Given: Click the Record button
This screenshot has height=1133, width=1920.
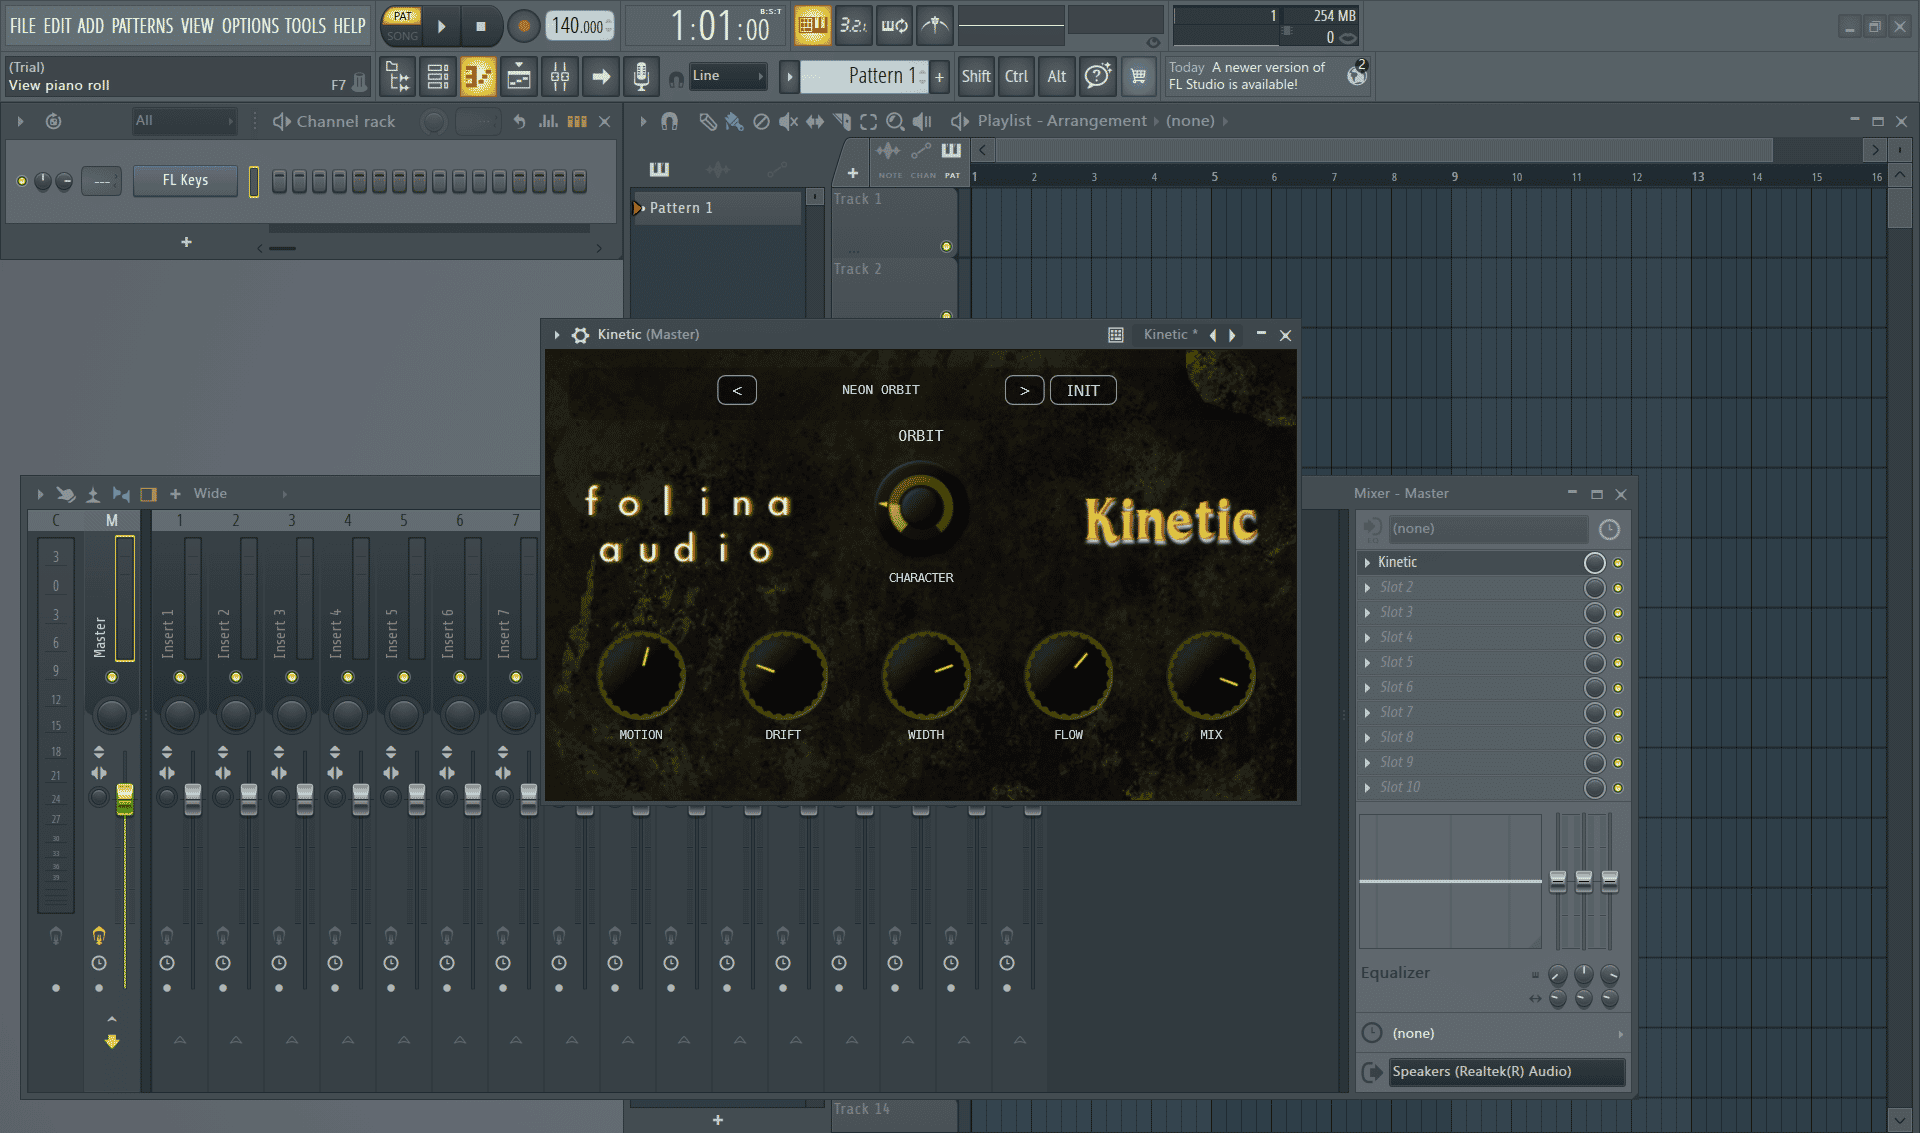Looking at the screenshot, I should 523,26.
